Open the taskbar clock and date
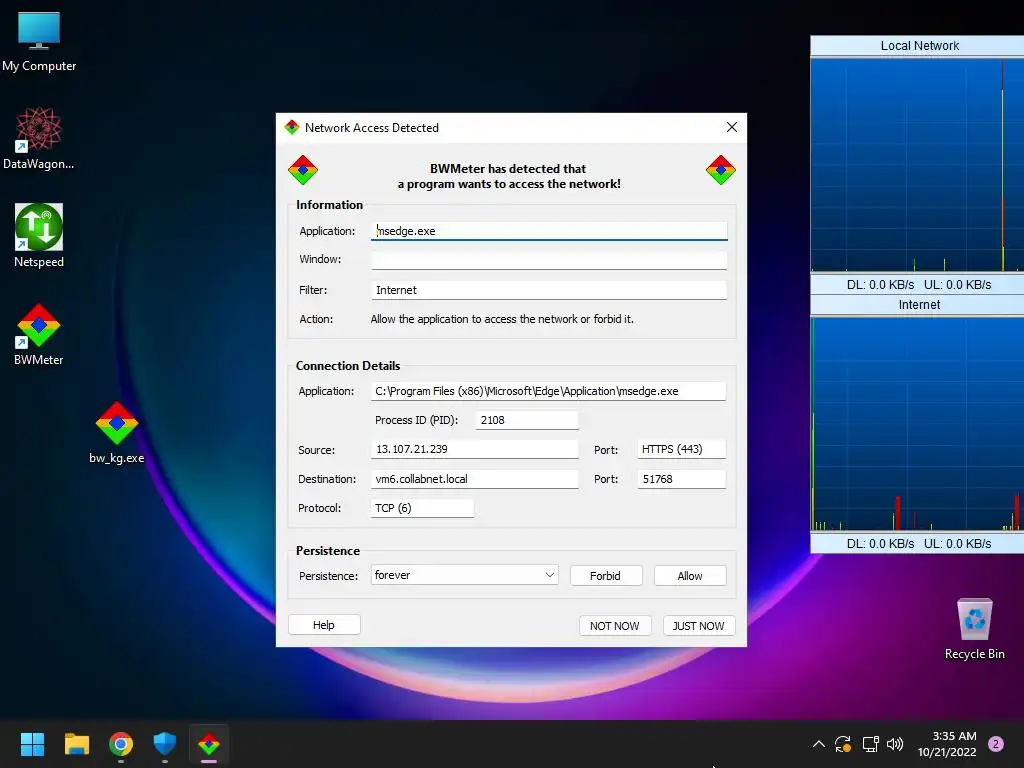1024x768 pixels. tap(948, 744)
